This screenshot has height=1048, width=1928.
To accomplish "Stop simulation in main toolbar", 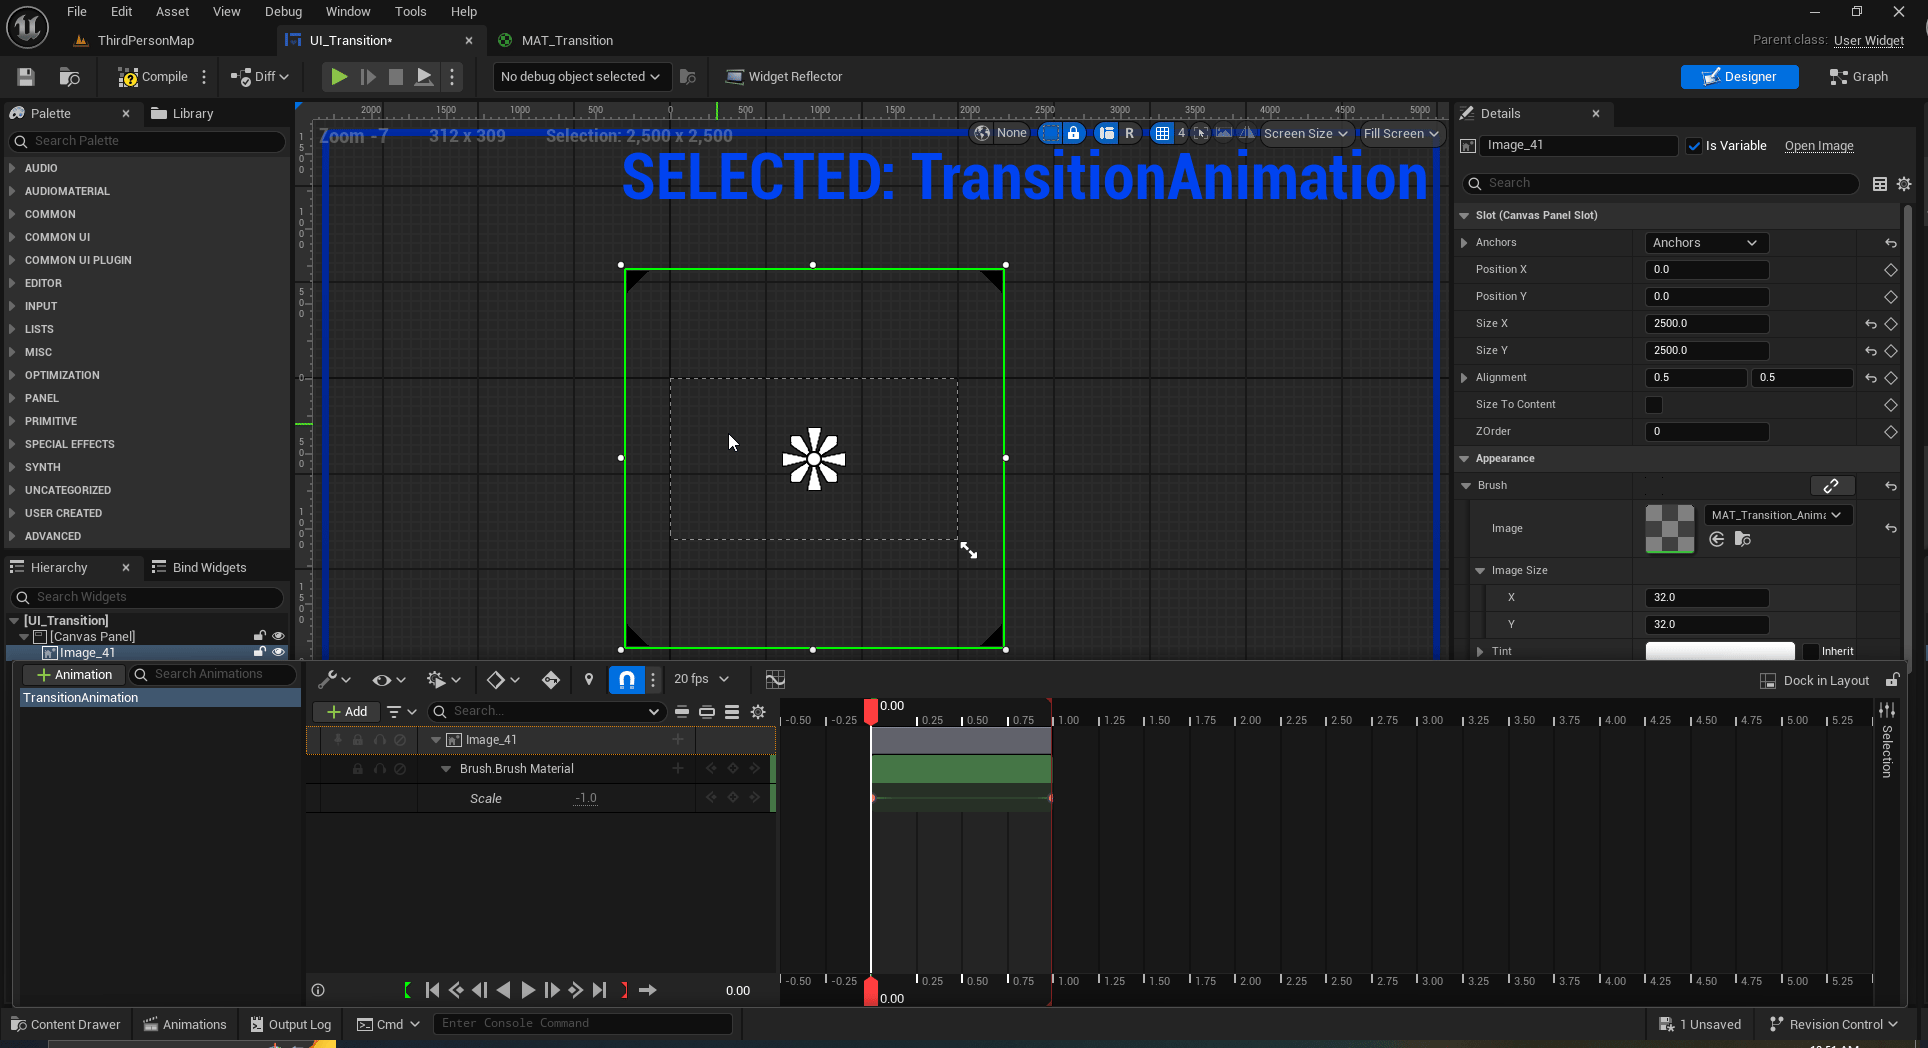I will tap(396, 77).
